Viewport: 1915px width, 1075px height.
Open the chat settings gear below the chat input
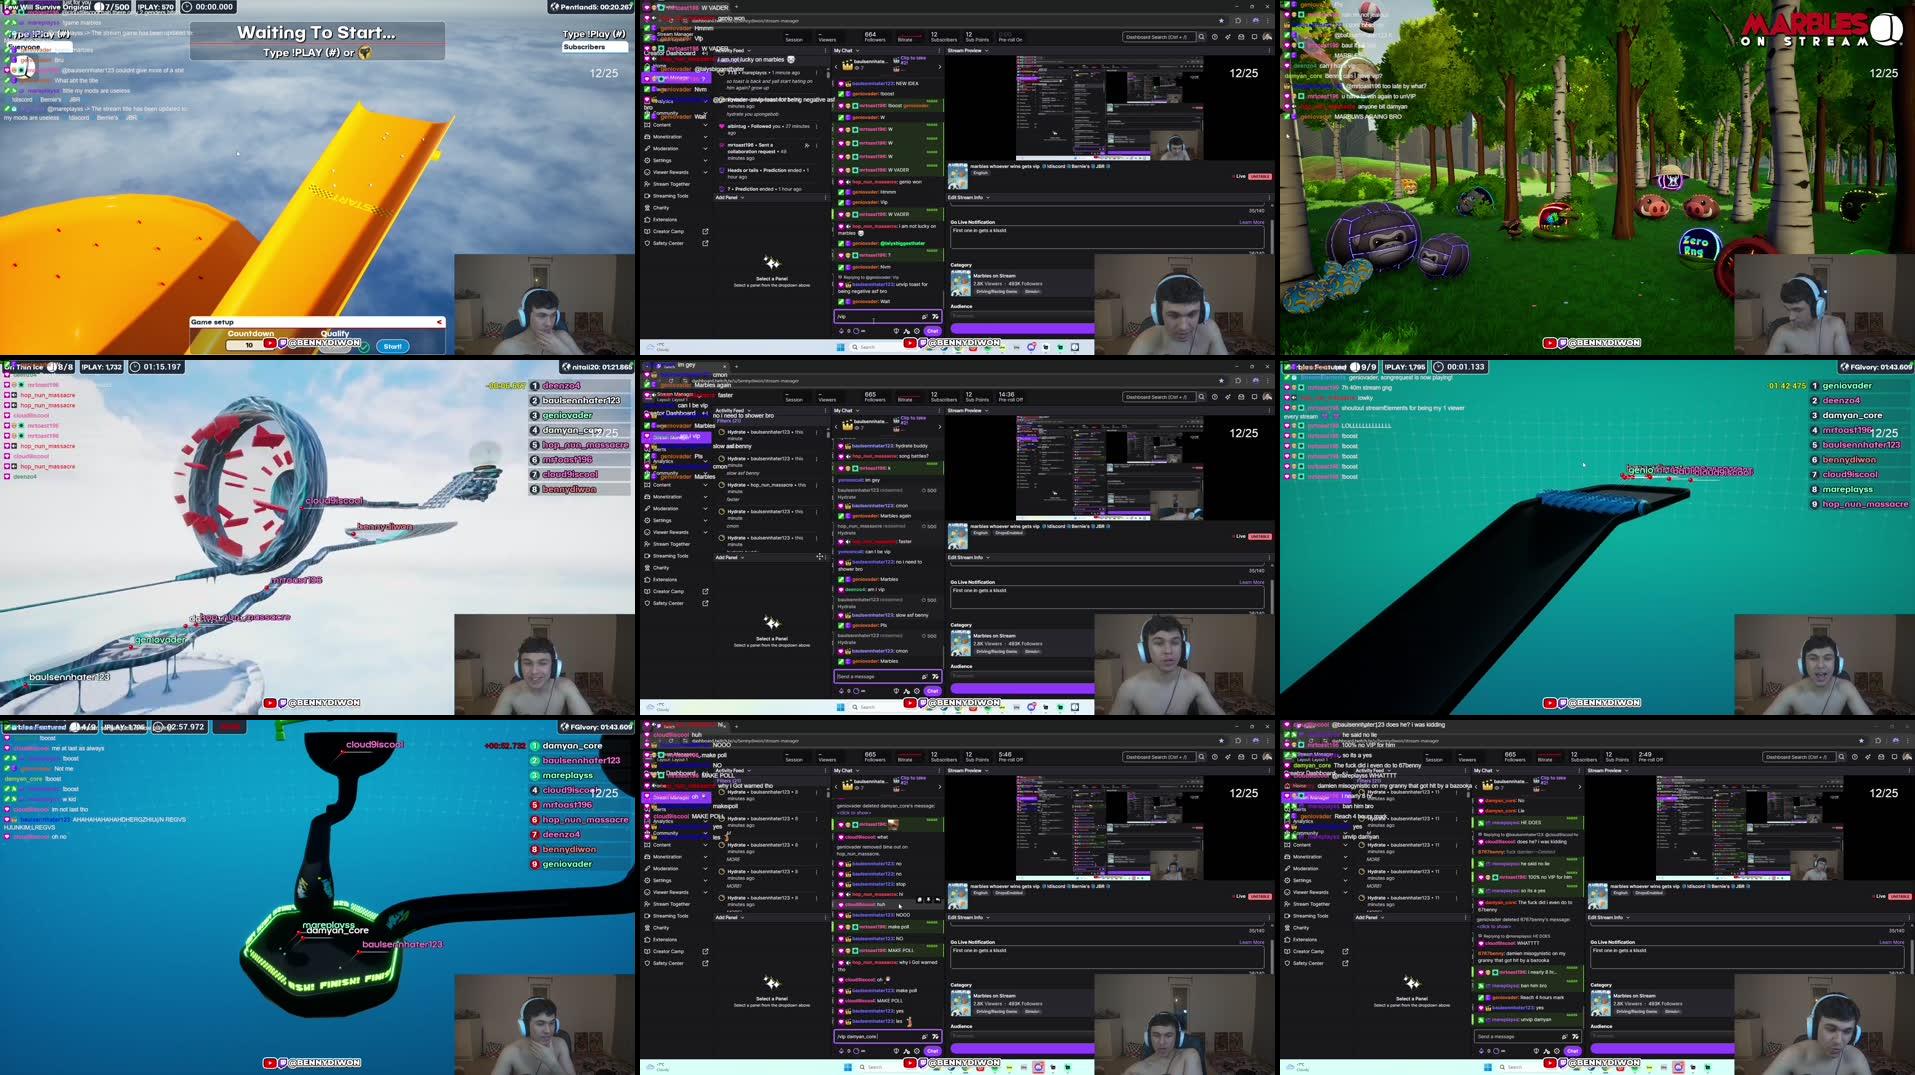[917, 332]
